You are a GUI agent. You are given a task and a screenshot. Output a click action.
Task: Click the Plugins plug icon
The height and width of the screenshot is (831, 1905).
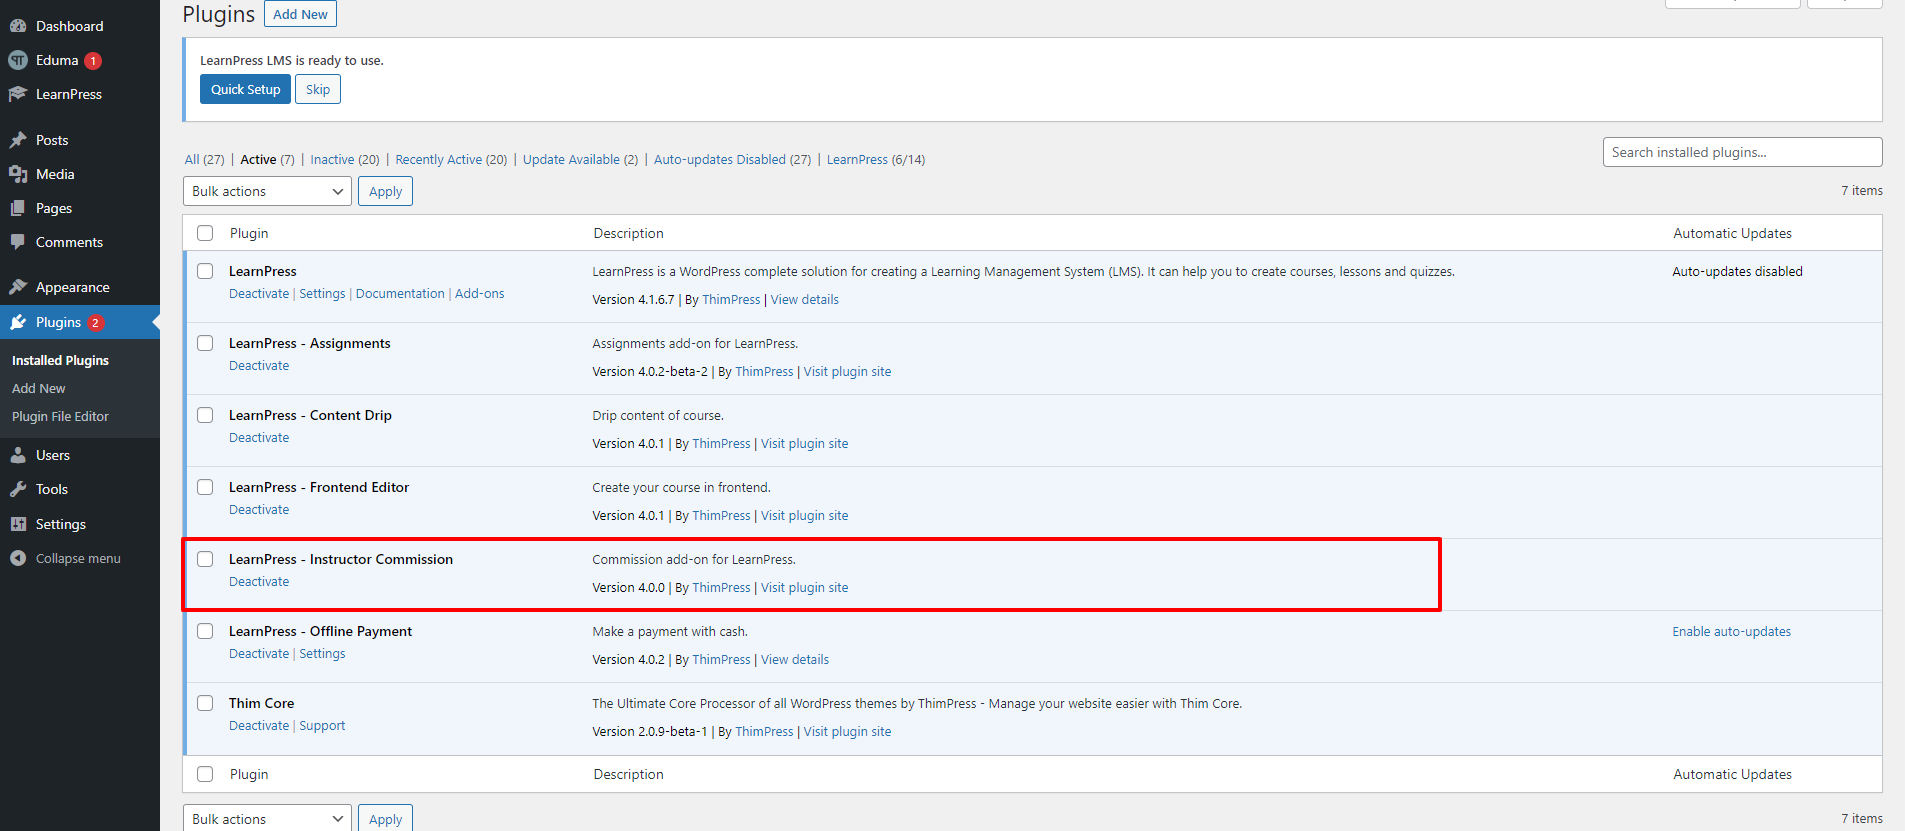18,322
